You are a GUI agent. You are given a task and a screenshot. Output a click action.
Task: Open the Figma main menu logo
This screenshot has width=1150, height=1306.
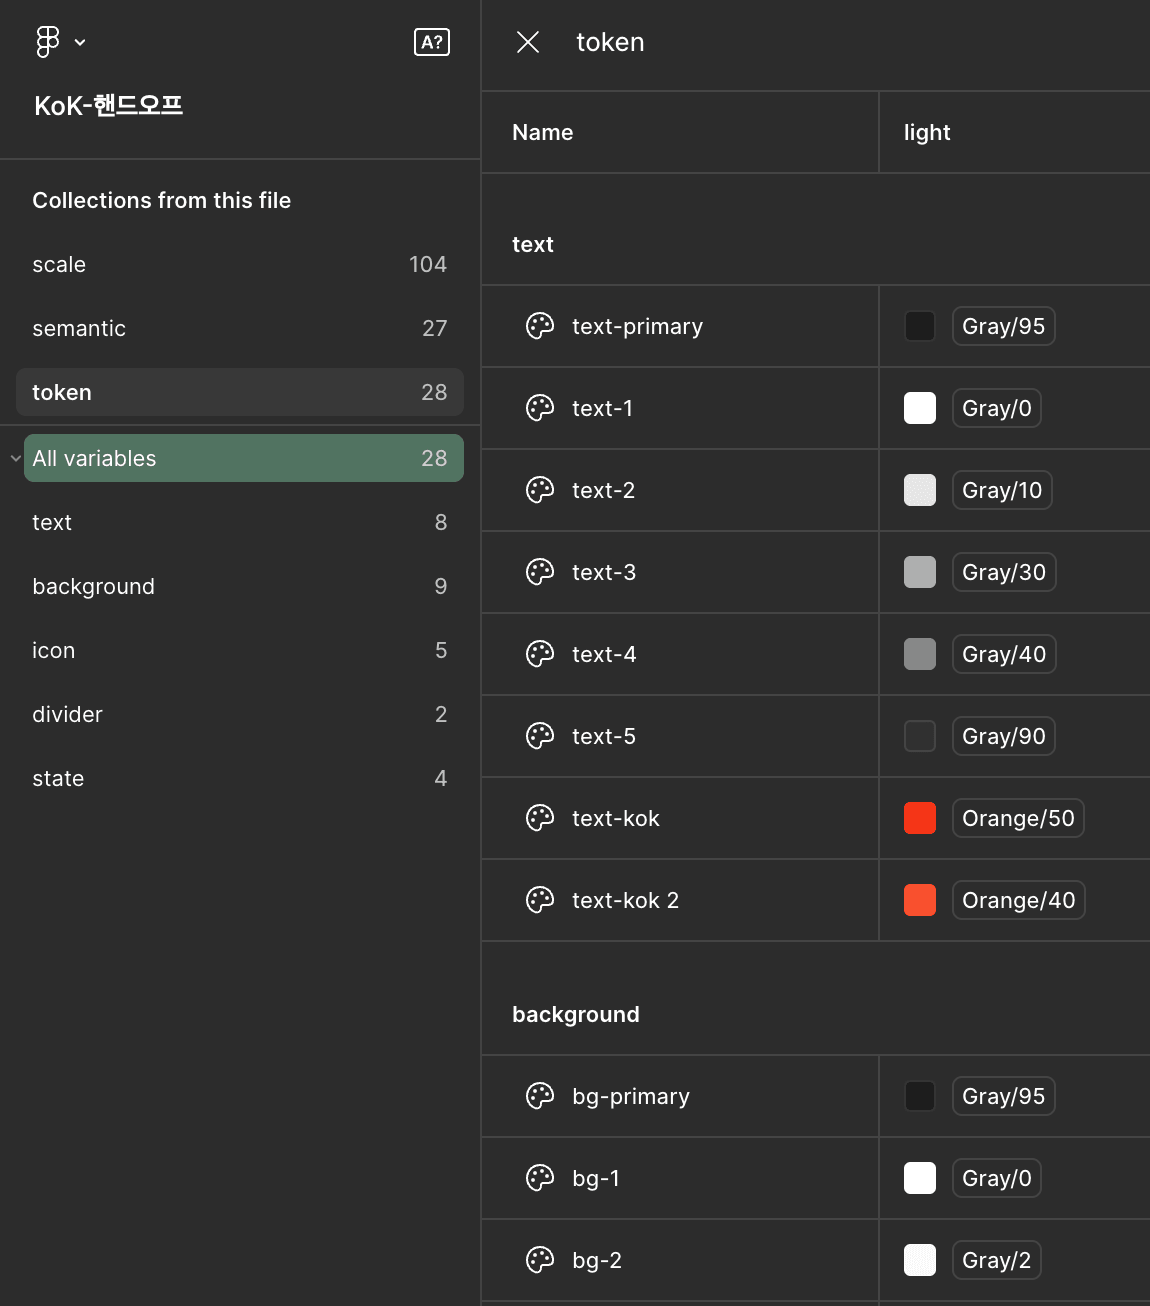click(48, 42)
